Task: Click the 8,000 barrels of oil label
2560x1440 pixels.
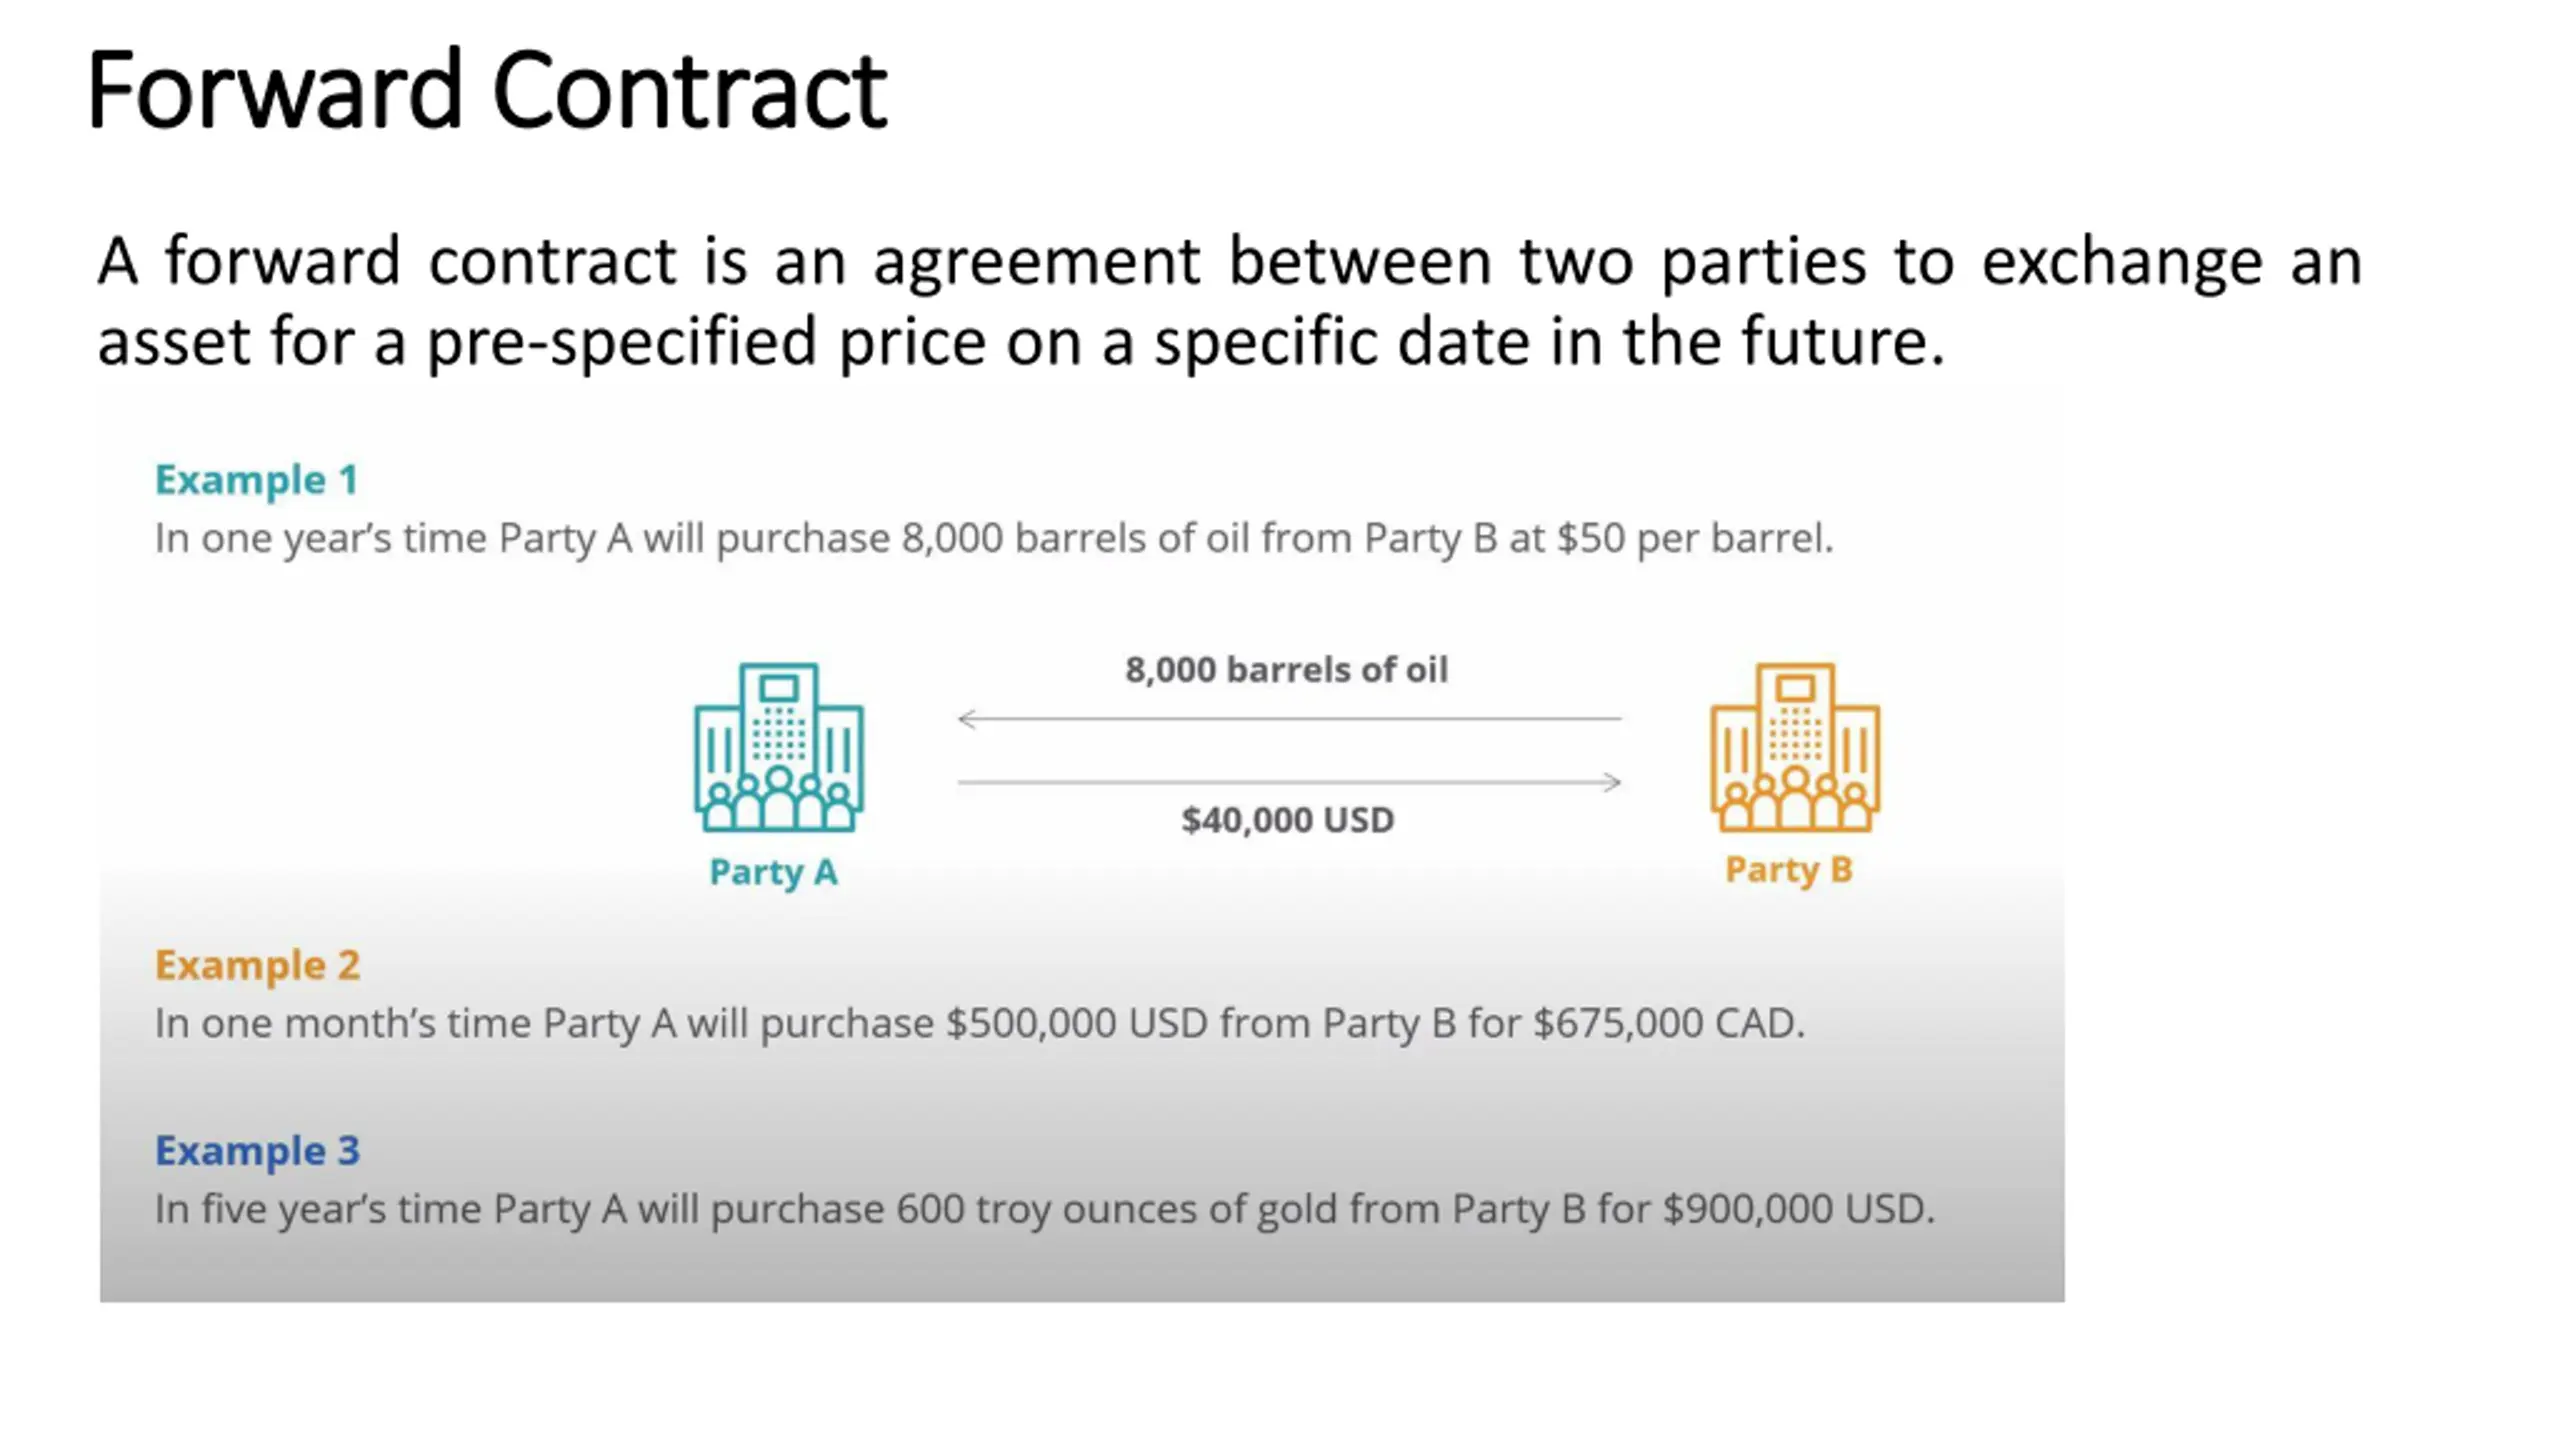Action: pyautogui.click(x=1286, y=670)
